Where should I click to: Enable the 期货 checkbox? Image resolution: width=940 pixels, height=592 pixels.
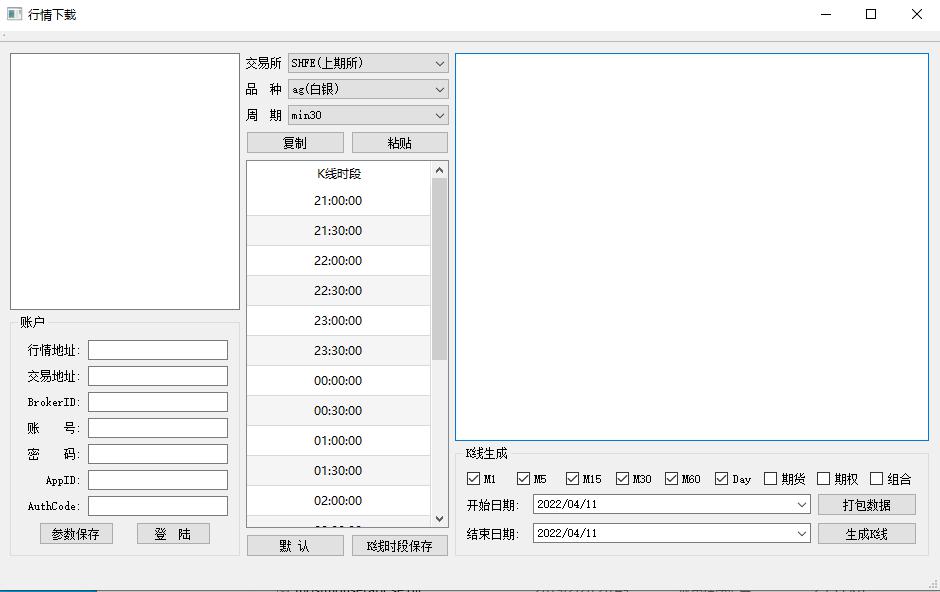tap(770, 479)
